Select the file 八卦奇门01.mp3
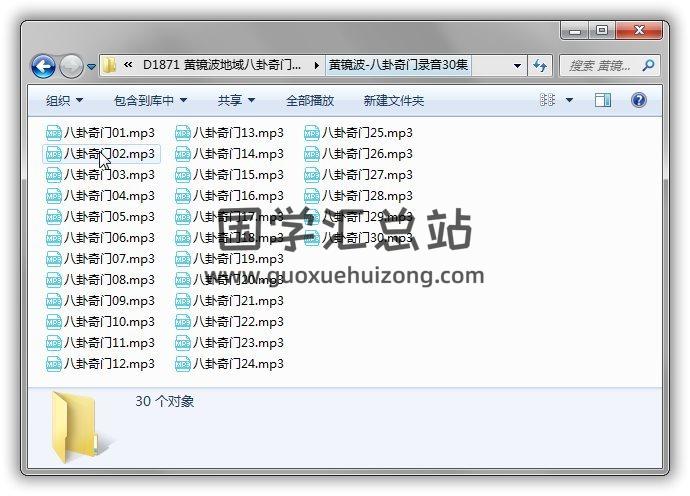Viewport: 690px width, 496px height. tap(101, 132)
